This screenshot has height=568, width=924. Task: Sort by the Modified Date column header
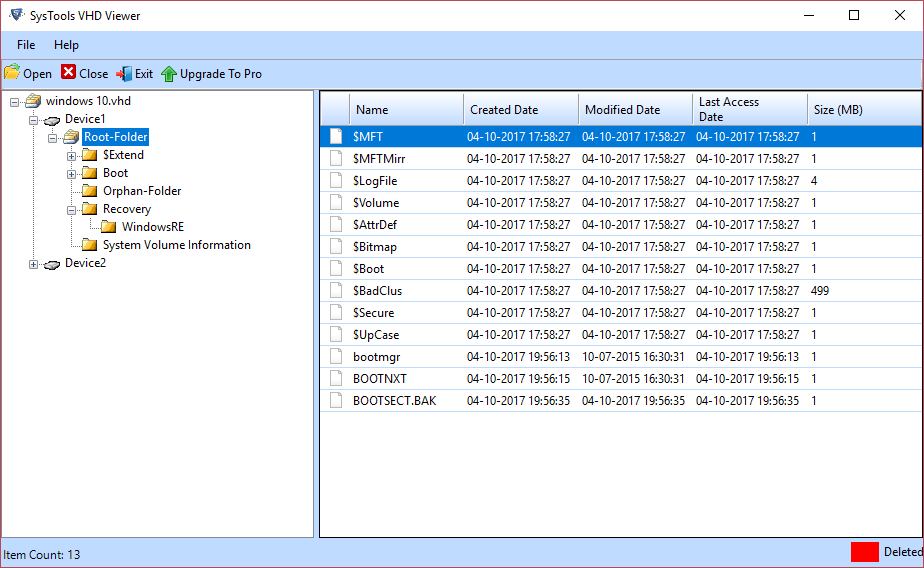(x=636, y=110)
